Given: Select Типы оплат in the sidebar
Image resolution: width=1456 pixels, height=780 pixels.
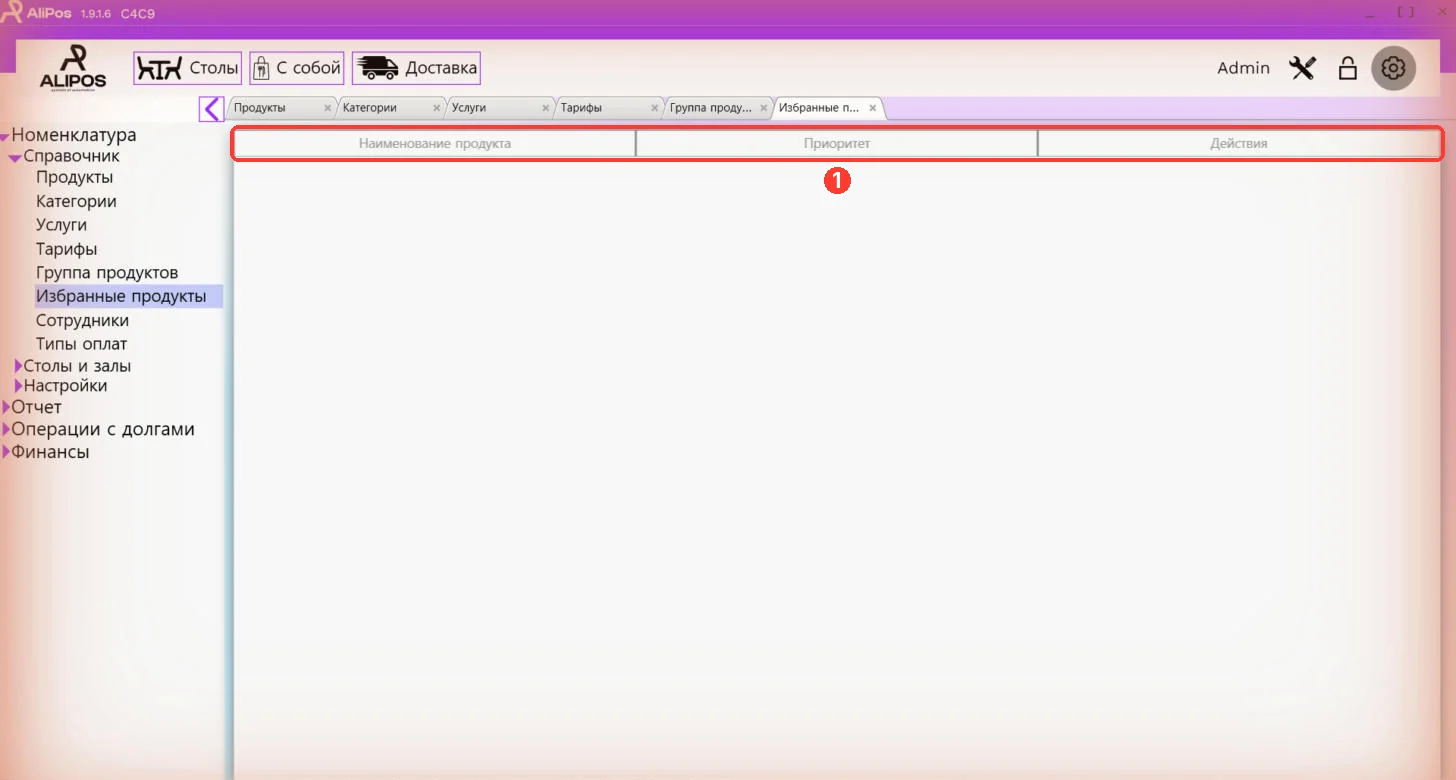Looking at the screenshot, I should click(81, 344).
